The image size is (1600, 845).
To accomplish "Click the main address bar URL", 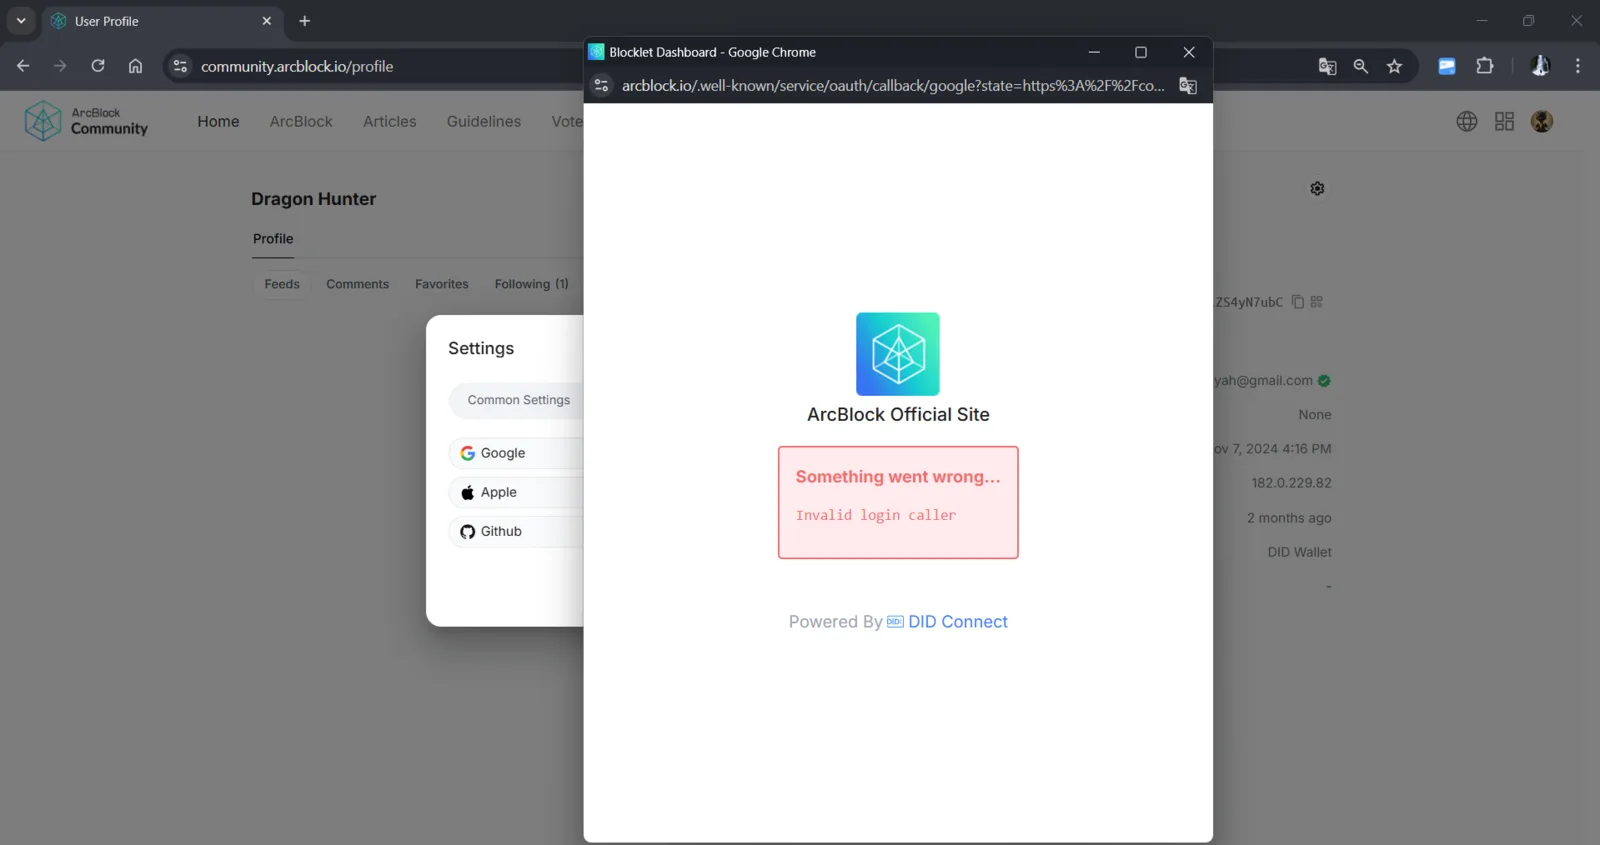I will pyautogui.click(x=297, y=66).
